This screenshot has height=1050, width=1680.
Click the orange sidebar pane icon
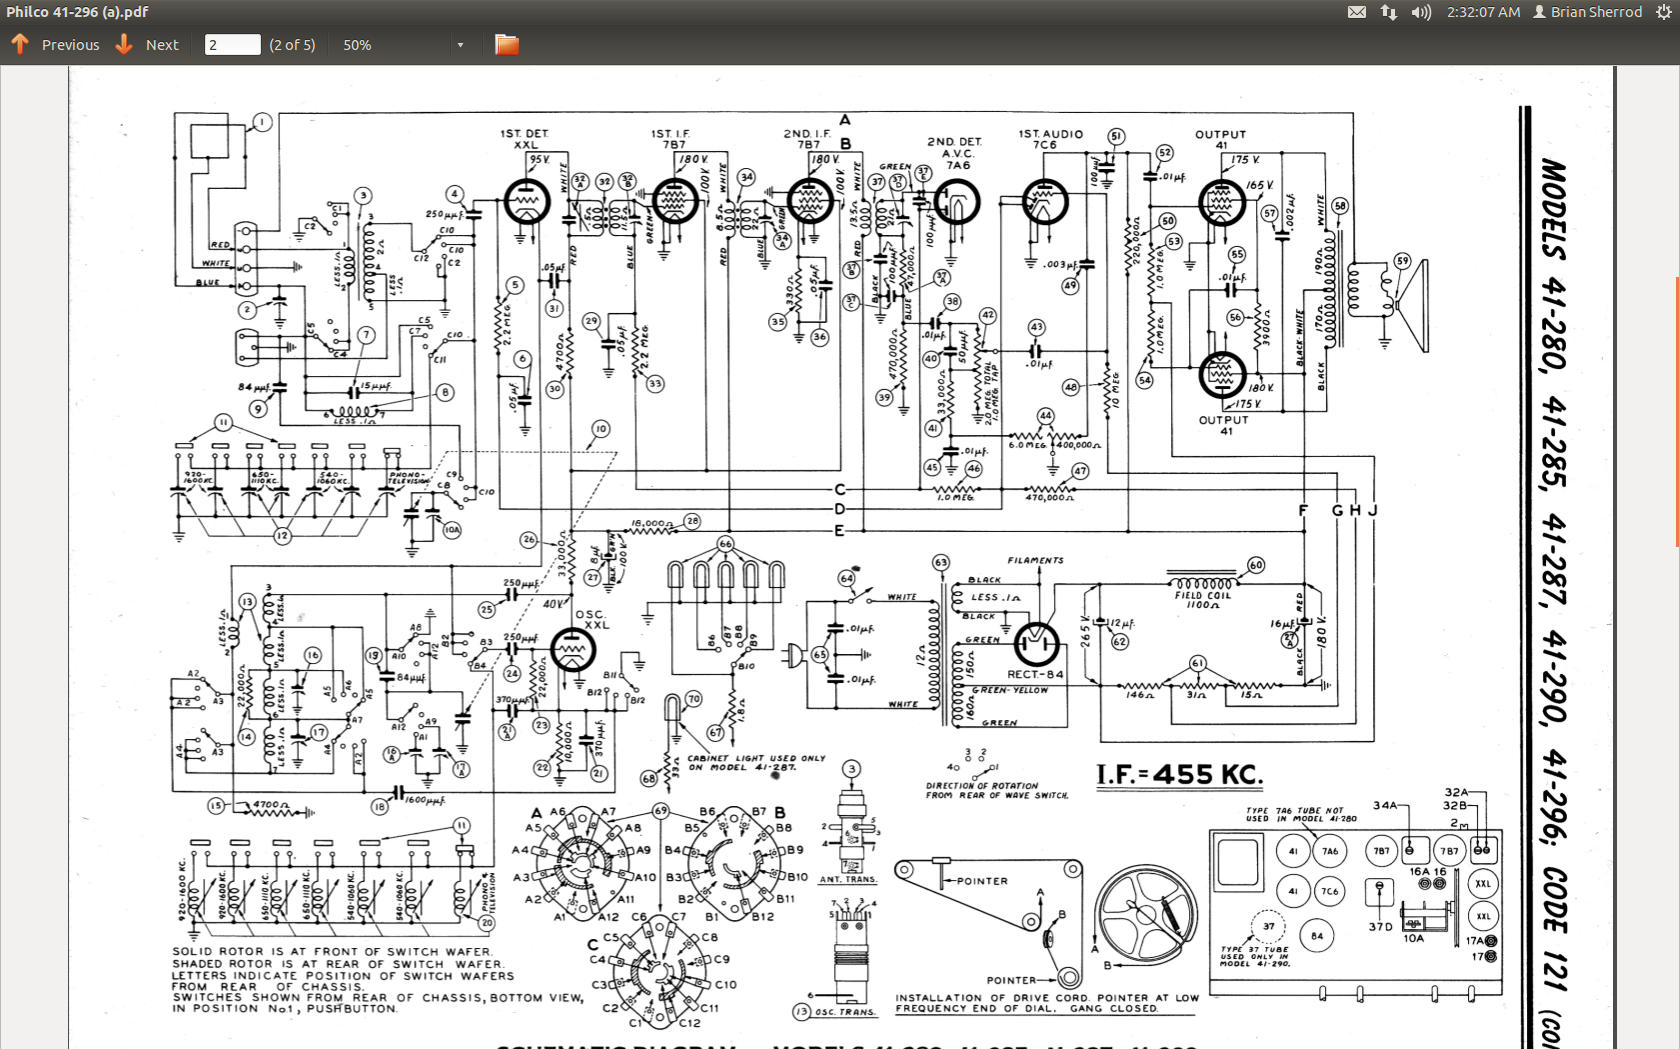[507, 44]
